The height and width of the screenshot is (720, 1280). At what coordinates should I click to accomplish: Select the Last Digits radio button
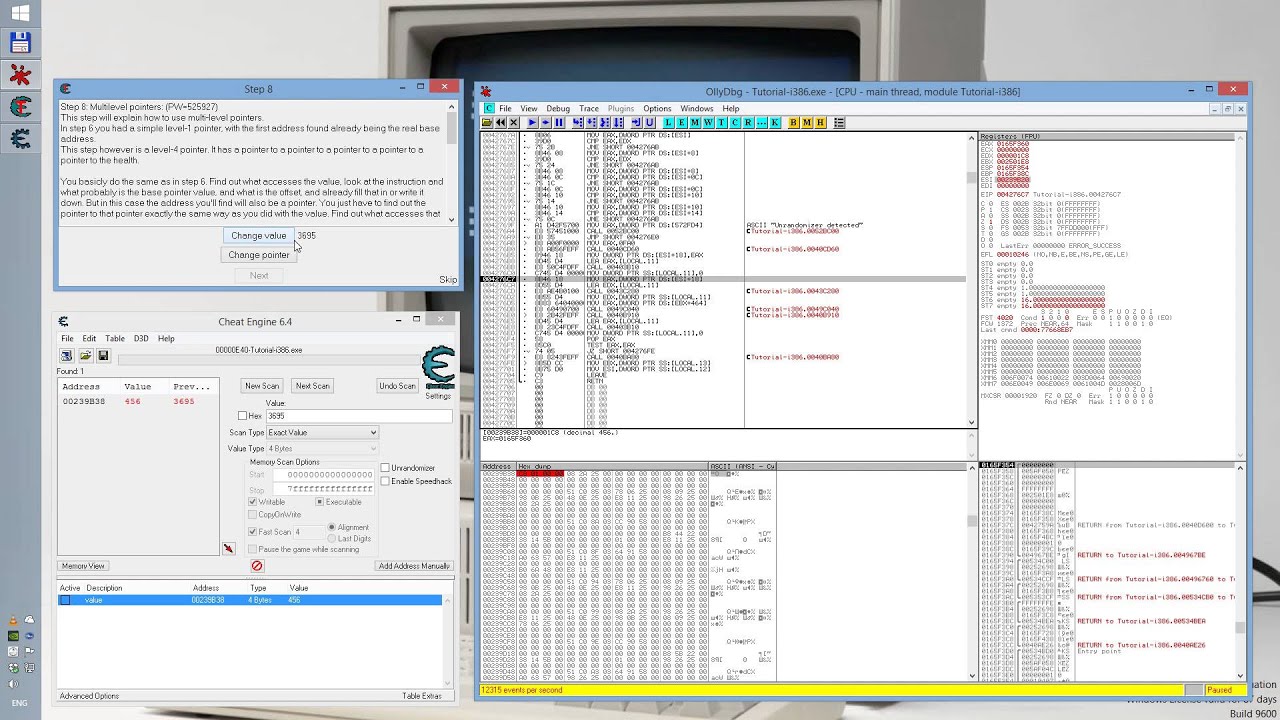coord(332,539)
